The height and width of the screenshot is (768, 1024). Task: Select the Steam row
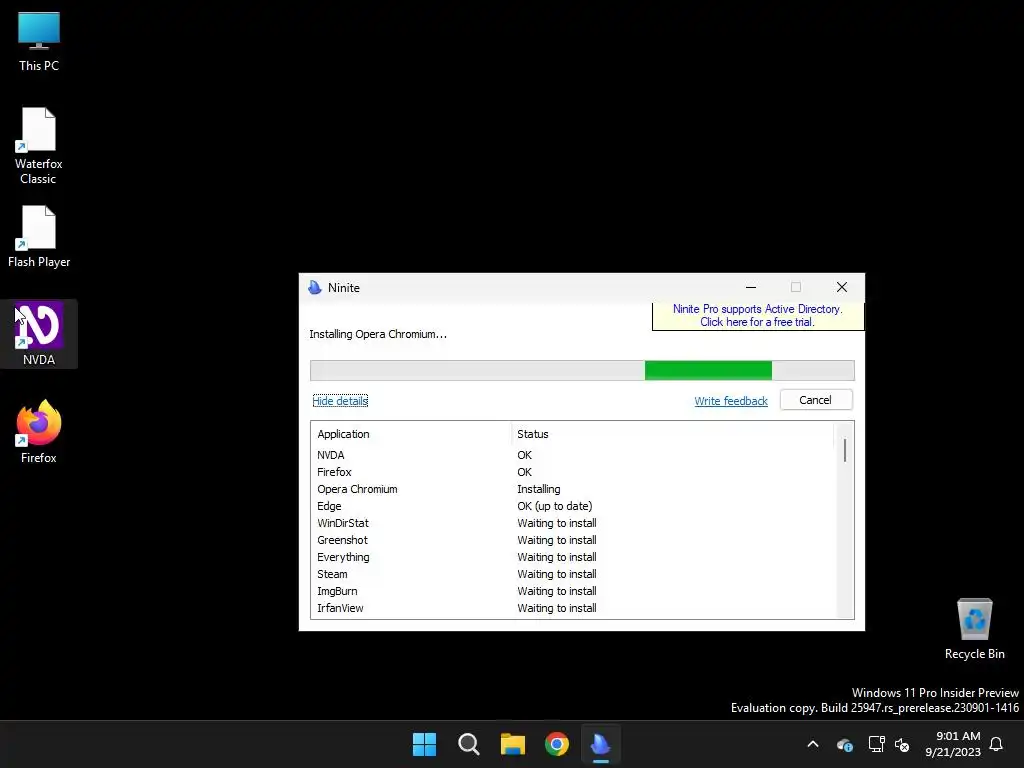(573, 573)
